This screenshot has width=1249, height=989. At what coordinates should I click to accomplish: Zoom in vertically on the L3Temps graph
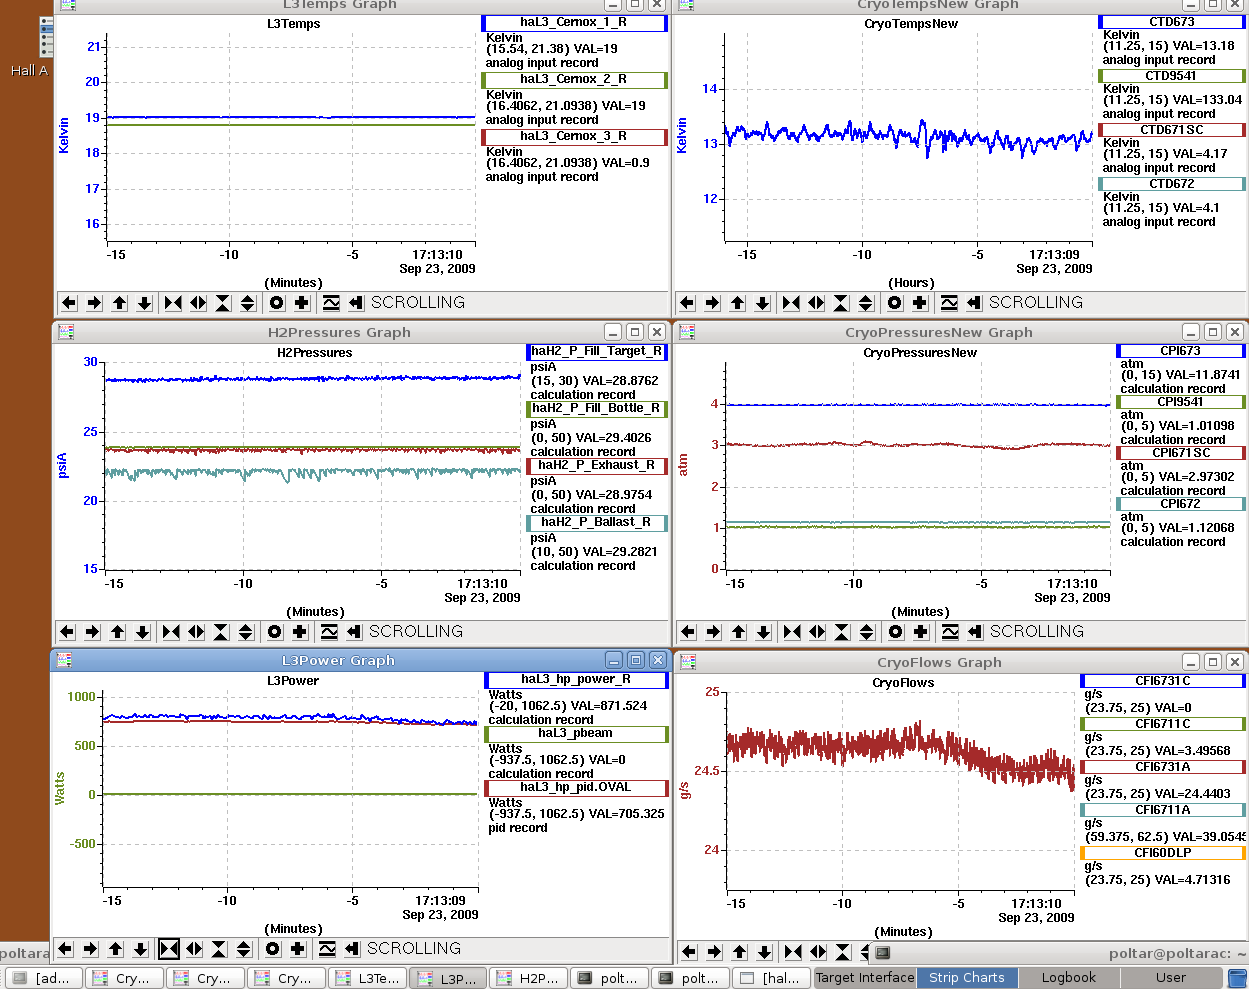click(223, 303)
